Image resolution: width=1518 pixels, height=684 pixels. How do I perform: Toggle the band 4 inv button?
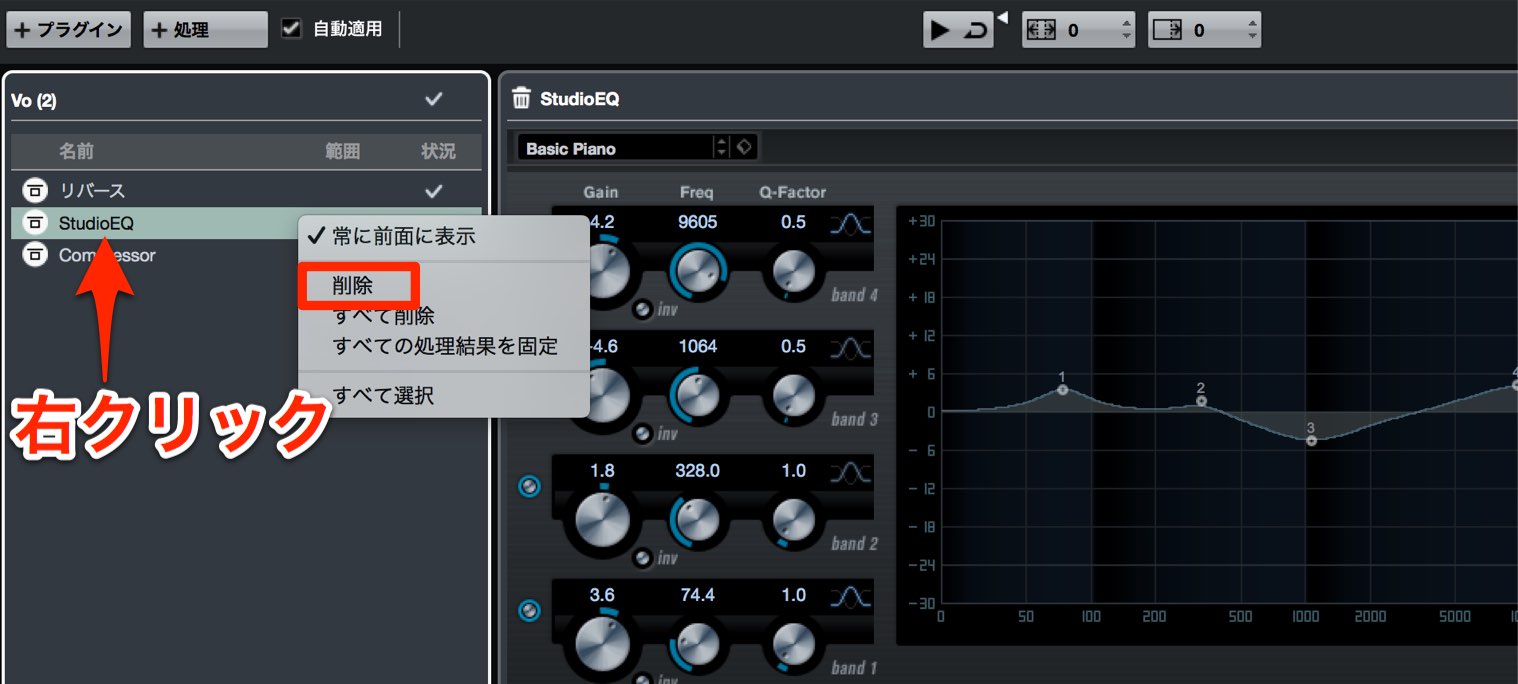click(x=642, y=309)
